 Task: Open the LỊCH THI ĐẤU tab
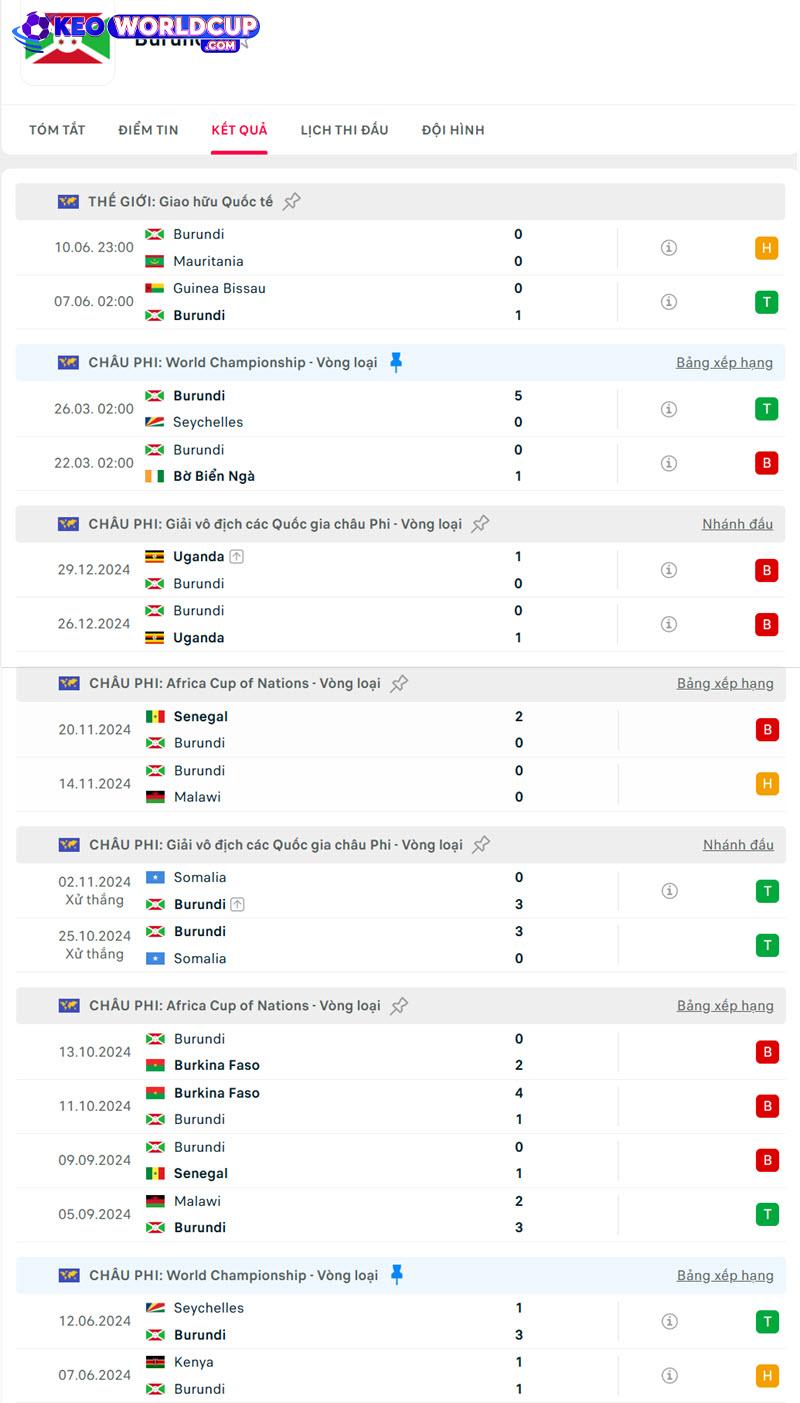tap(344, 130)
